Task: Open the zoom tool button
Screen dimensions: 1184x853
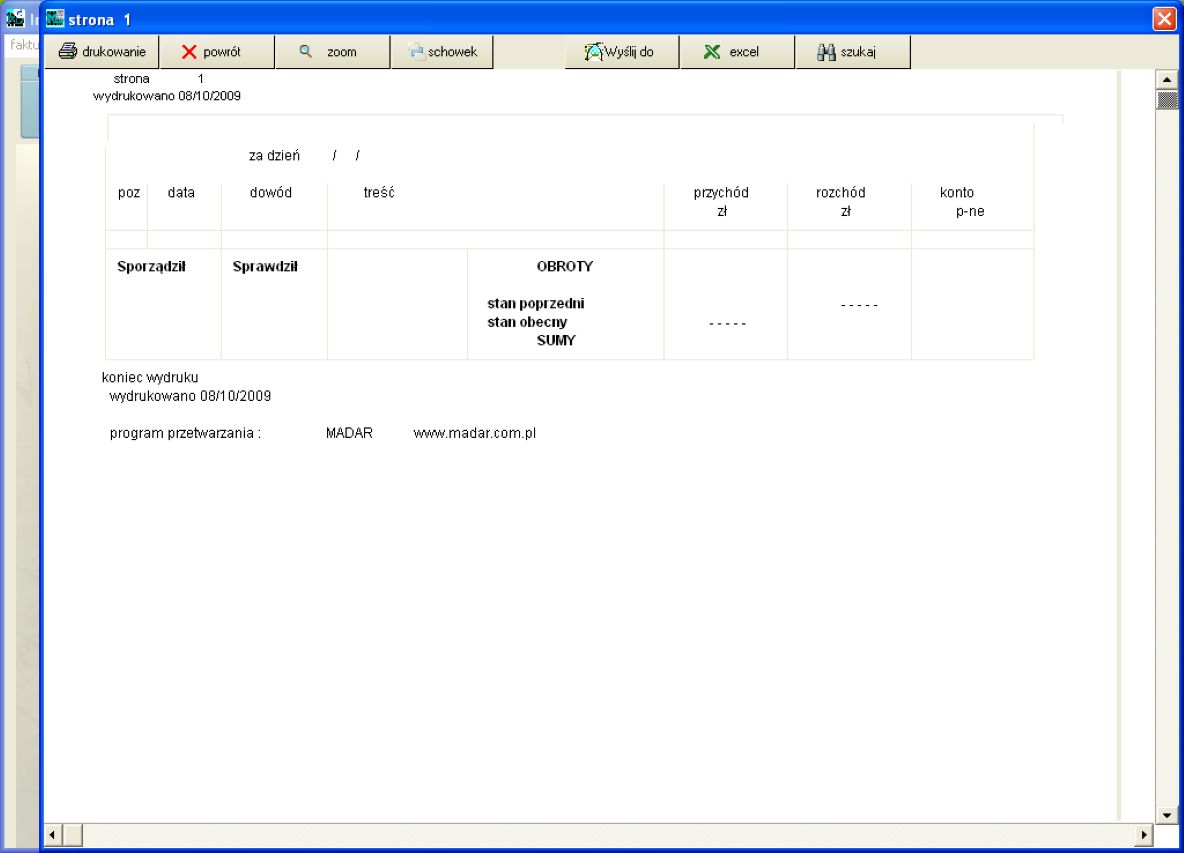Action: (333, 51)
